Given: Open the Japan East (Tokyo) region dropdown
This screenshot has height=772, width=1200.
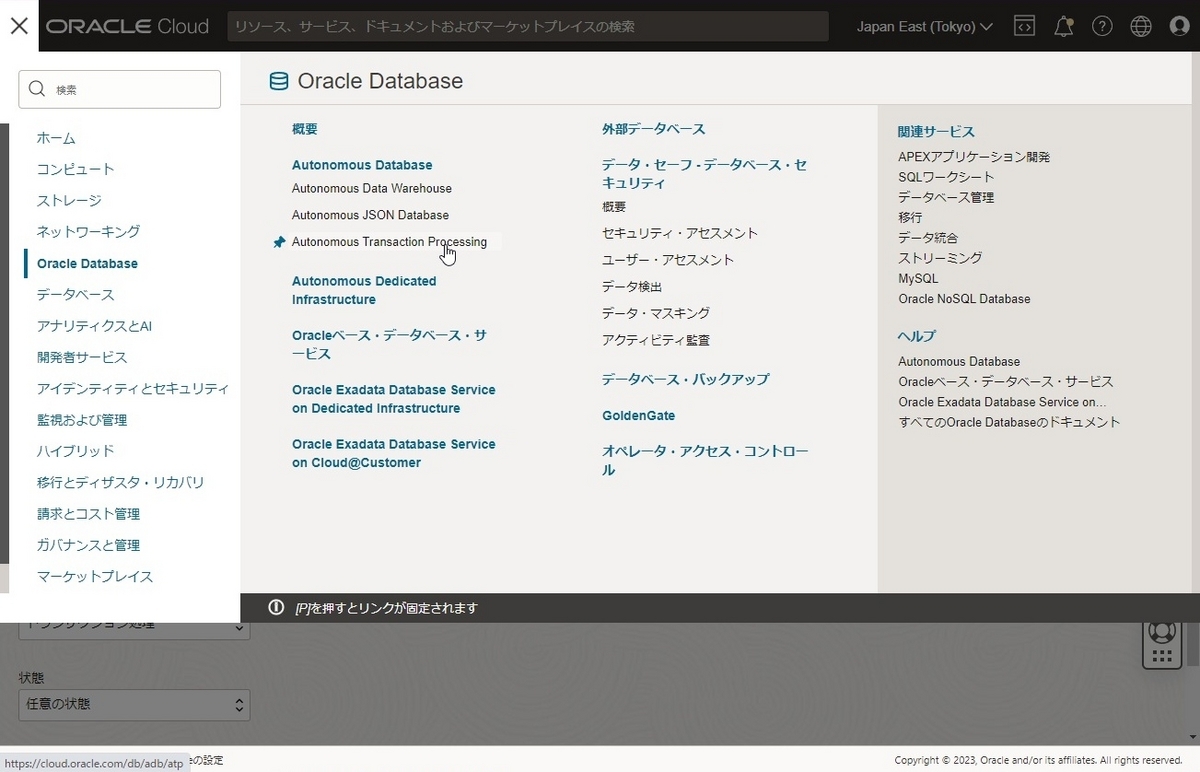Looking at the screenshot, I should click(x=922, y=26).
